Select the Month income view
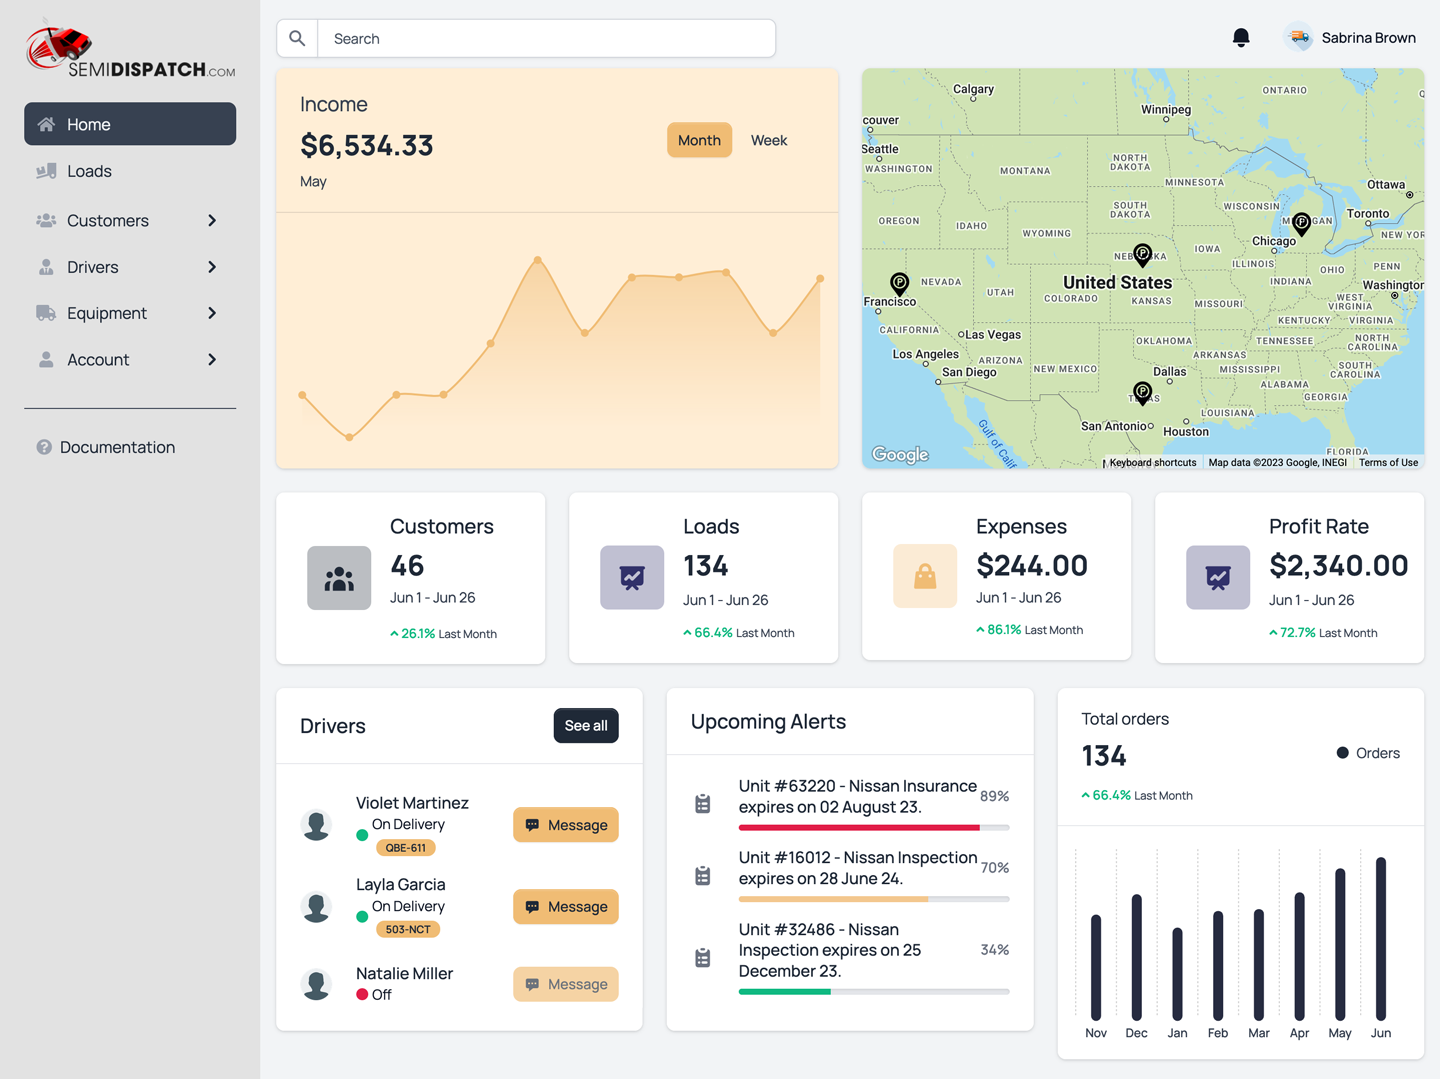Image resolution: width=1440 pixels, height=1079 pixels. point(699,140)
